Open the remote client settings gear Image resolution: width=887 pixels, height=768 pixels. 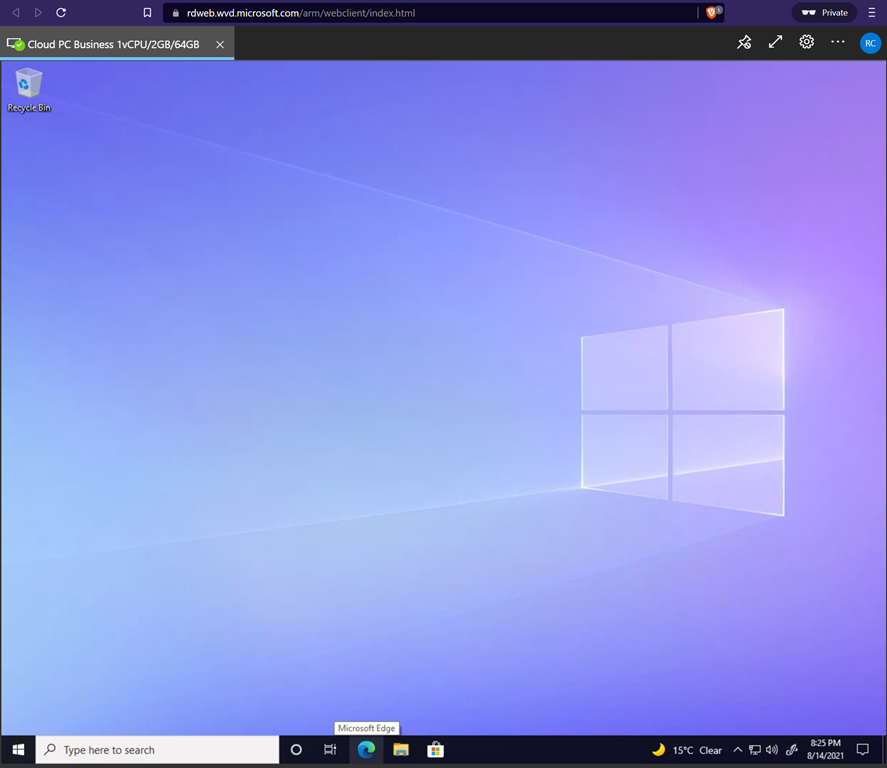[806, 43]
